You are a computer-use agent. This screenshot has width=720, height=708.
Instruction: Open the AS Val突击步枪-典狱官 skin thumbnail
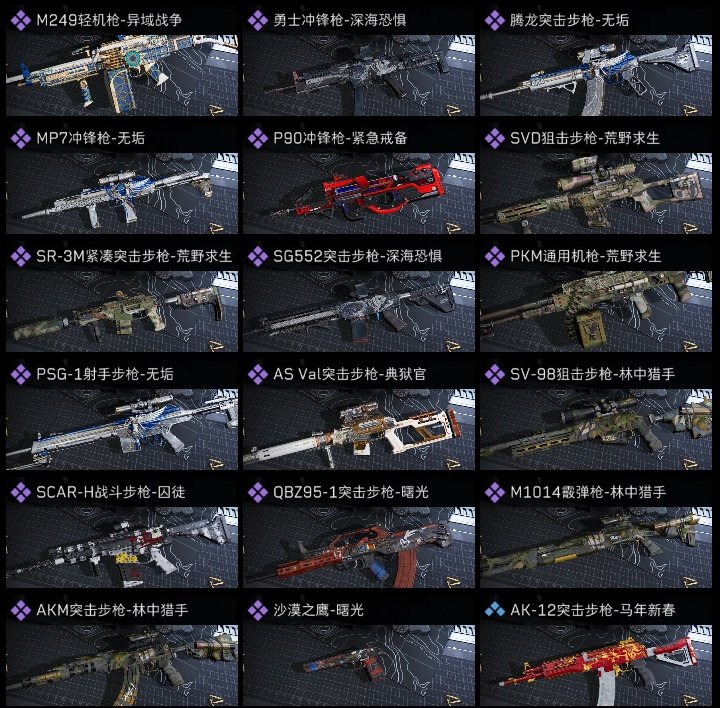pos(359,429)
